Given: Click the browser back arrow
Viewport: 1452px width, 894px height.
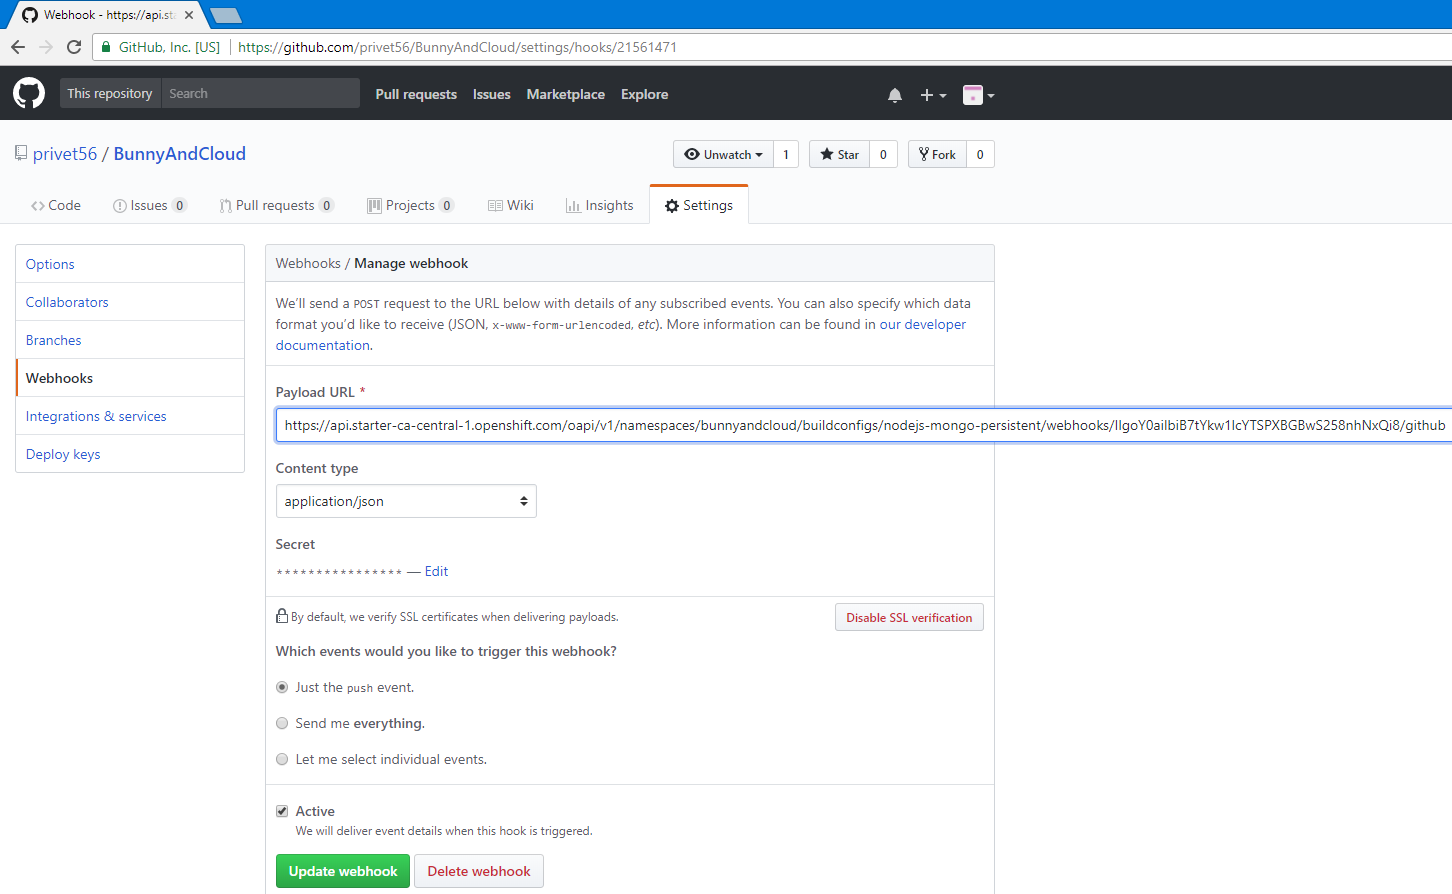Looking at the screenshot, I should tap(18, 47).
